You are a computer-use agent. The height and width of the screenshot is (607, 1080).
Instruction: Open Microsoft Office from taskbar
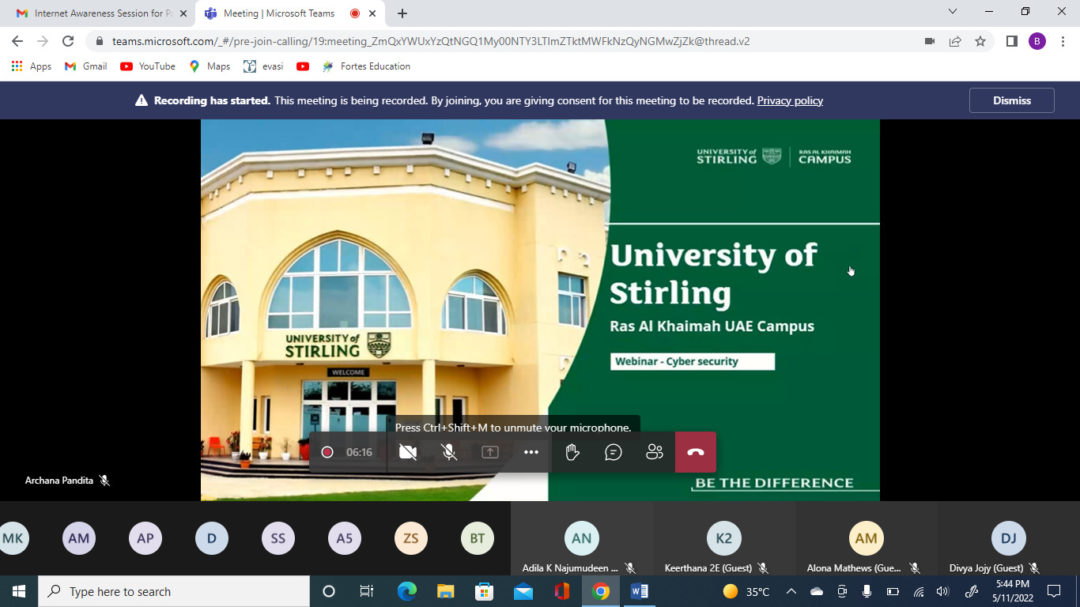click(562, 591)
